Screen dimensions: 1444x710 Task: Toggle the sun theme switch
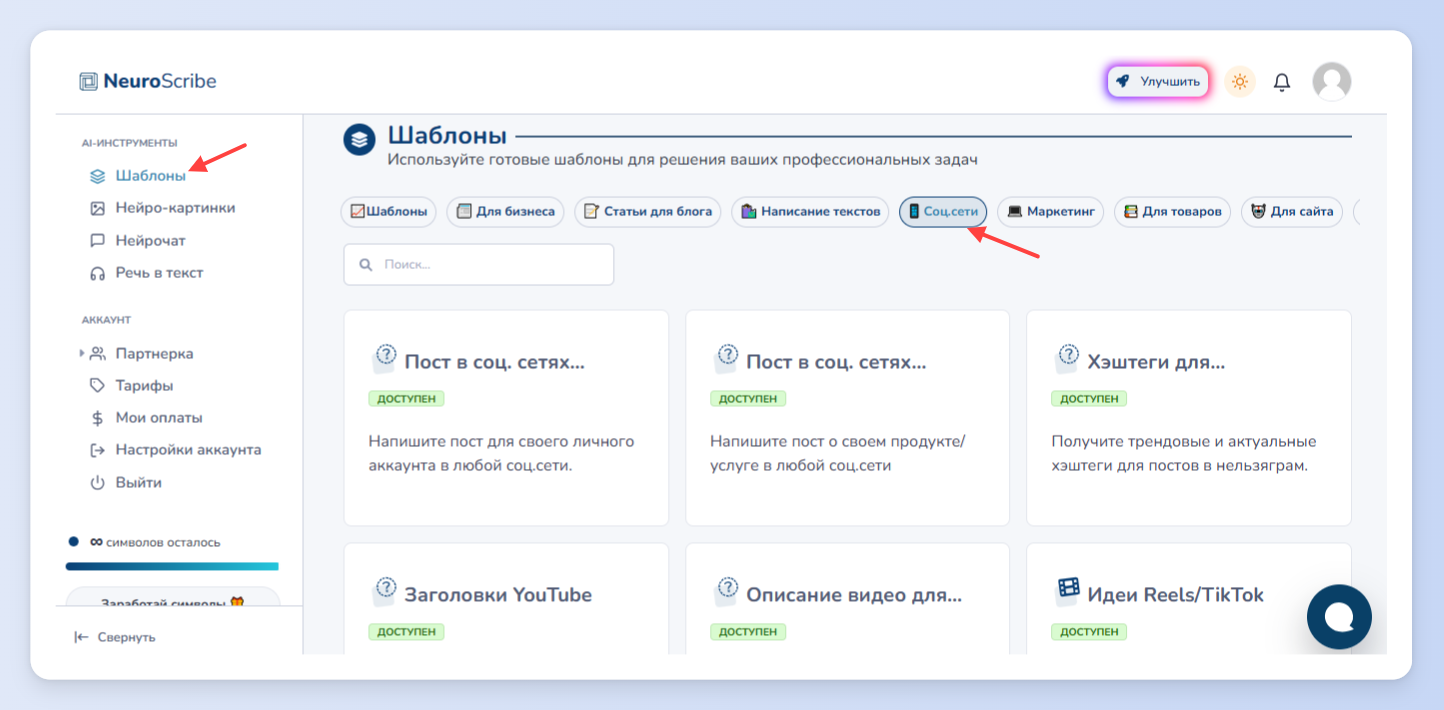pyautogui.click(x=1240, y=81)
